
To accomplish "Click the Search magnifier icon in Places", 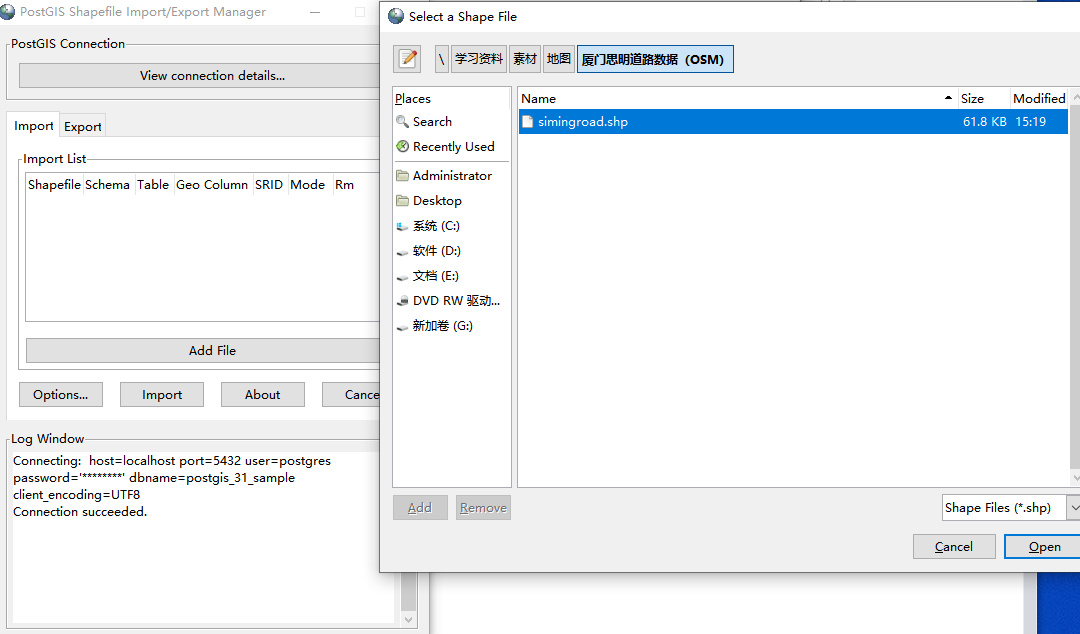I will click(x=402, y=122).
